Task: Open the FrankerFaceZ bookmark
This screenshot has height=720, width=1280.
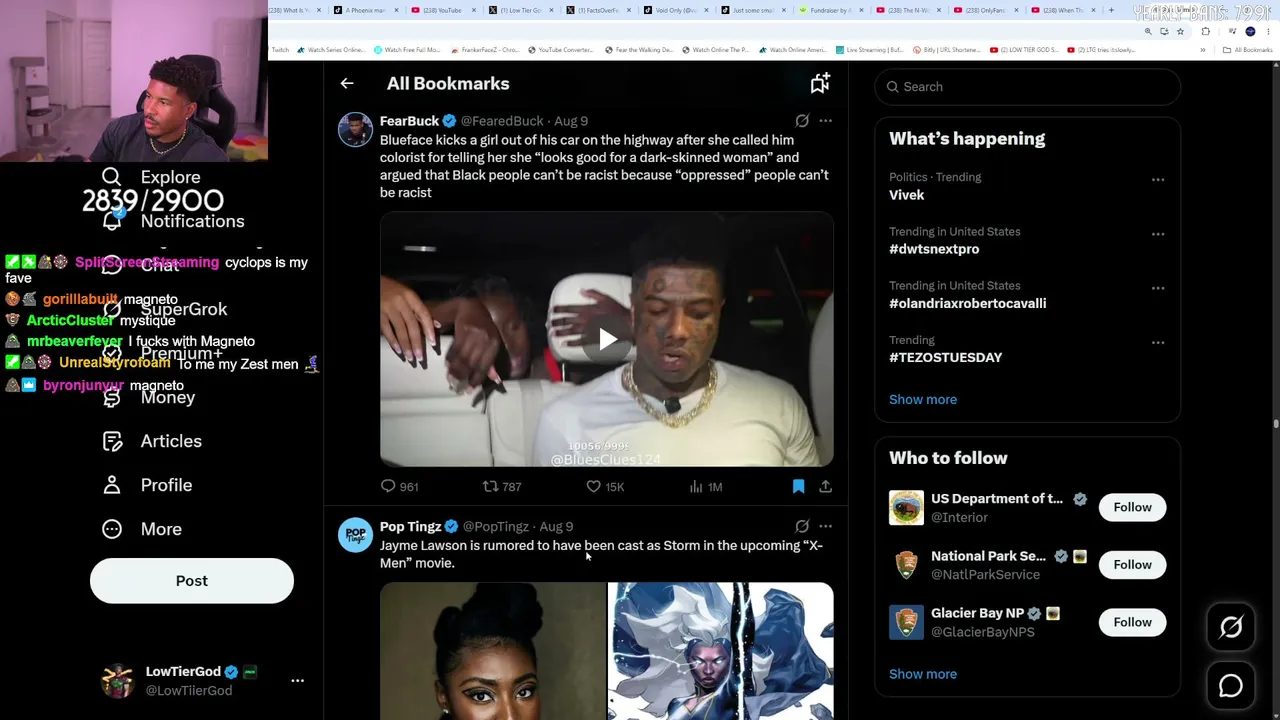Action: tap(486, 50)
